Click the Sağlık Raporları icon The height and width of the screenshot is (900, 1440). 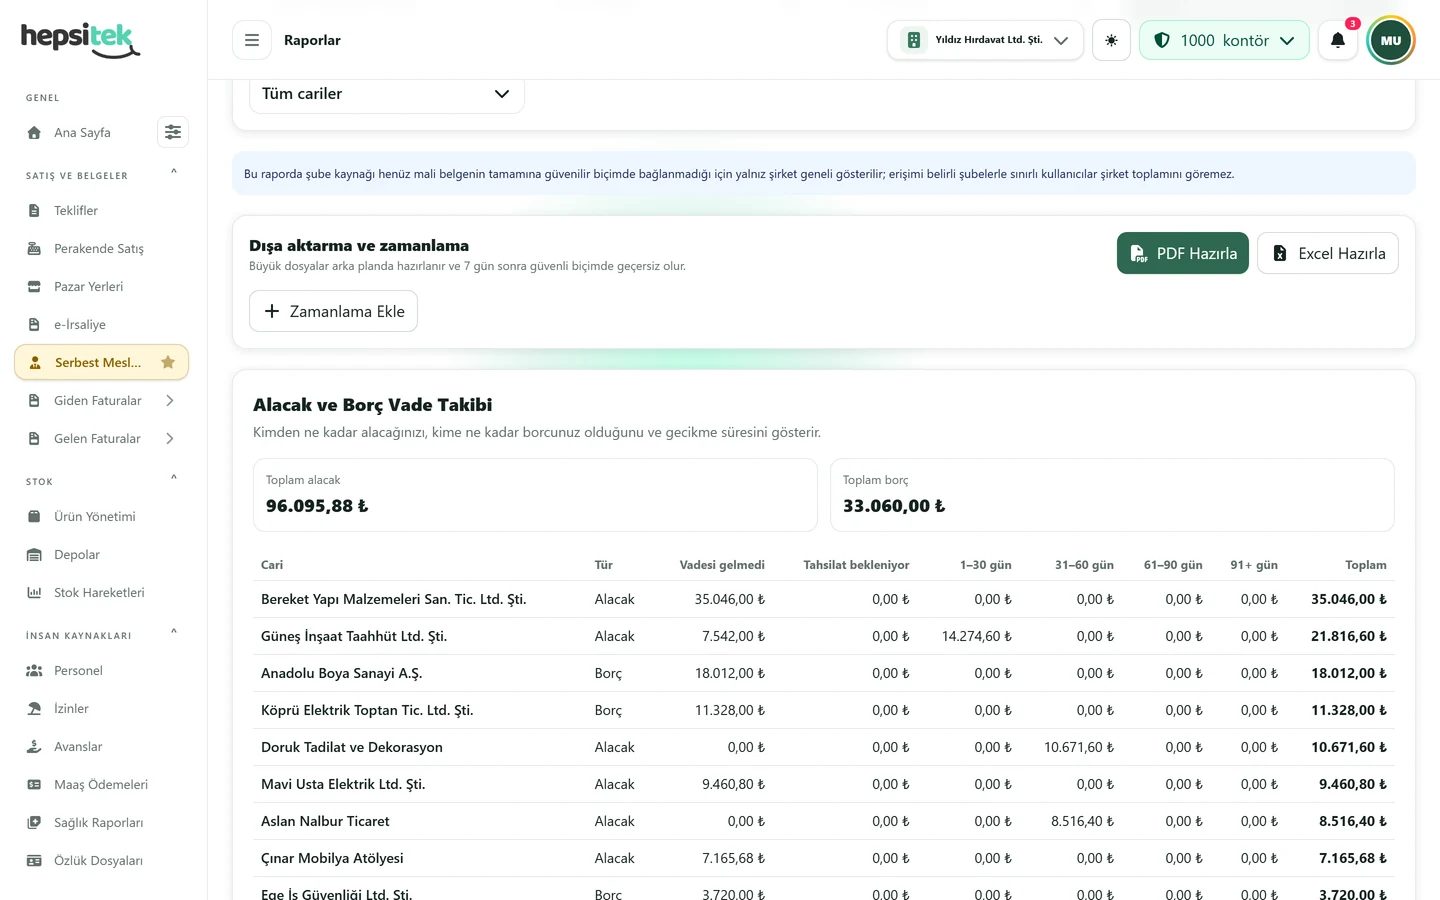34,822
